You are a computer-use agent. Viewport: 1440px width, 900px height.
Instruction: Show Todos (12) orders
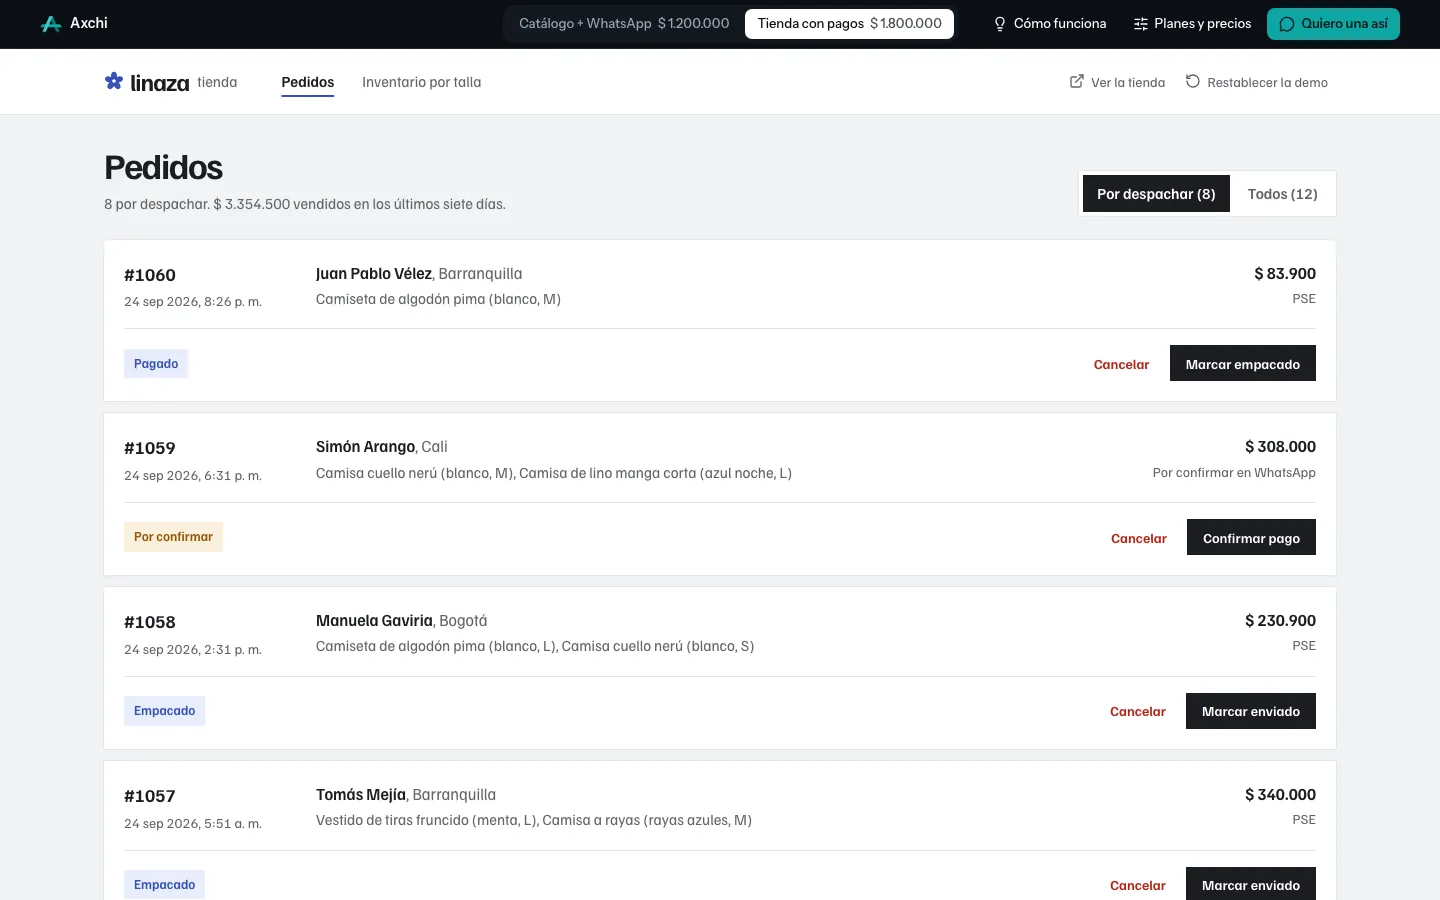click(1283, 194)
